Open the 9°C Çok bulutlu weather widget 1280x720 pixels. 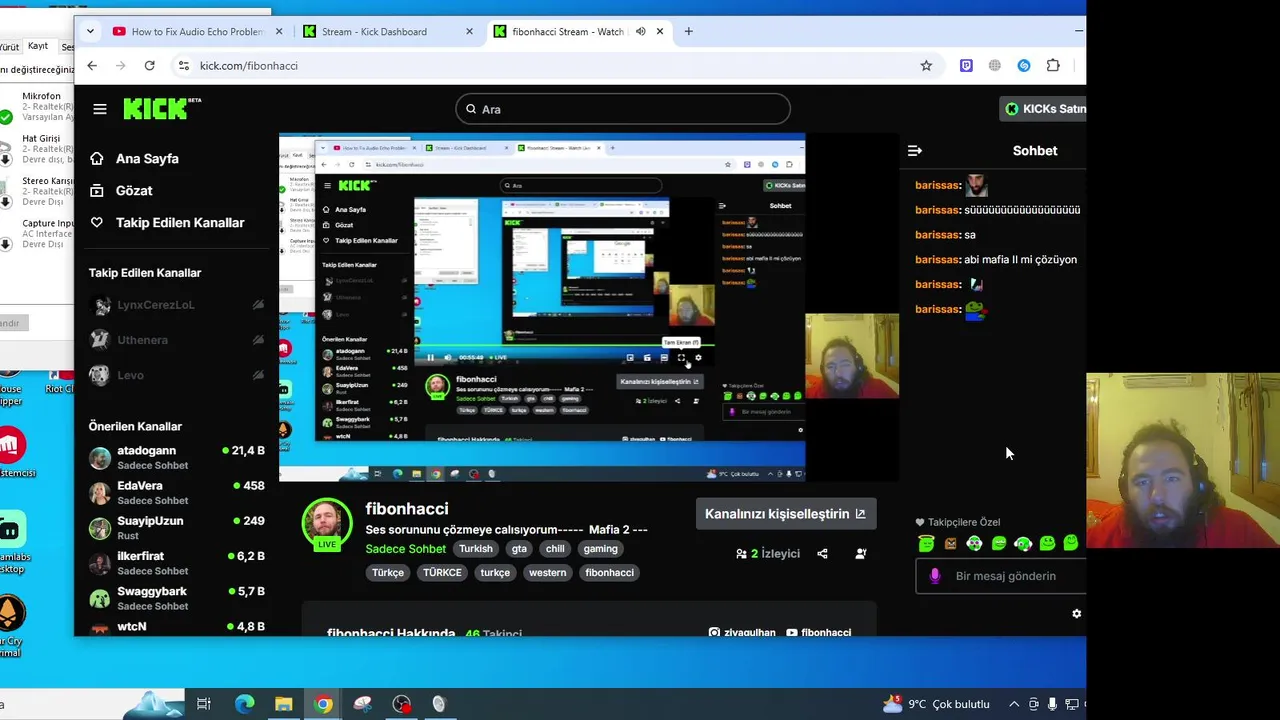(936, 704)
